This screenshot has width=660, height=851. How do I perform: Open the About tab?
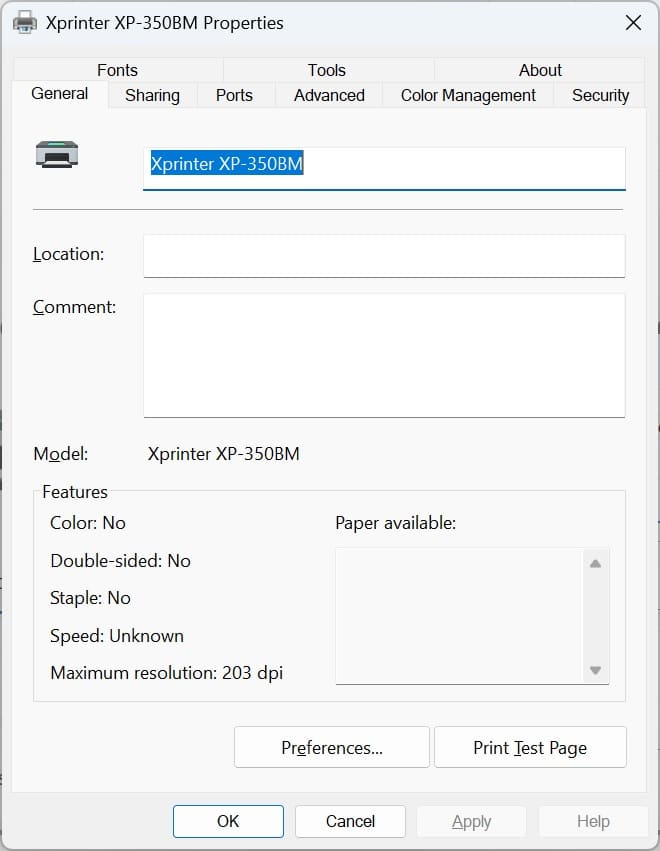click(x=540, y=70)
